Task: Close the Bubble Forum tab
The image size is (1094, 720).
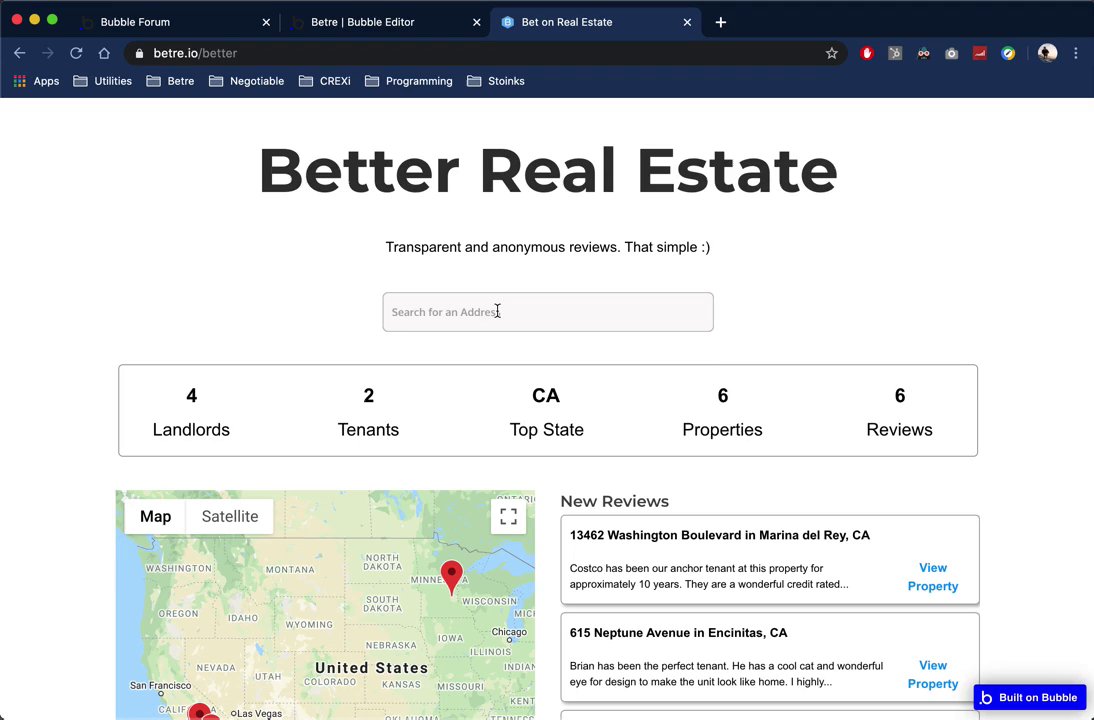Action: point(266,22)
